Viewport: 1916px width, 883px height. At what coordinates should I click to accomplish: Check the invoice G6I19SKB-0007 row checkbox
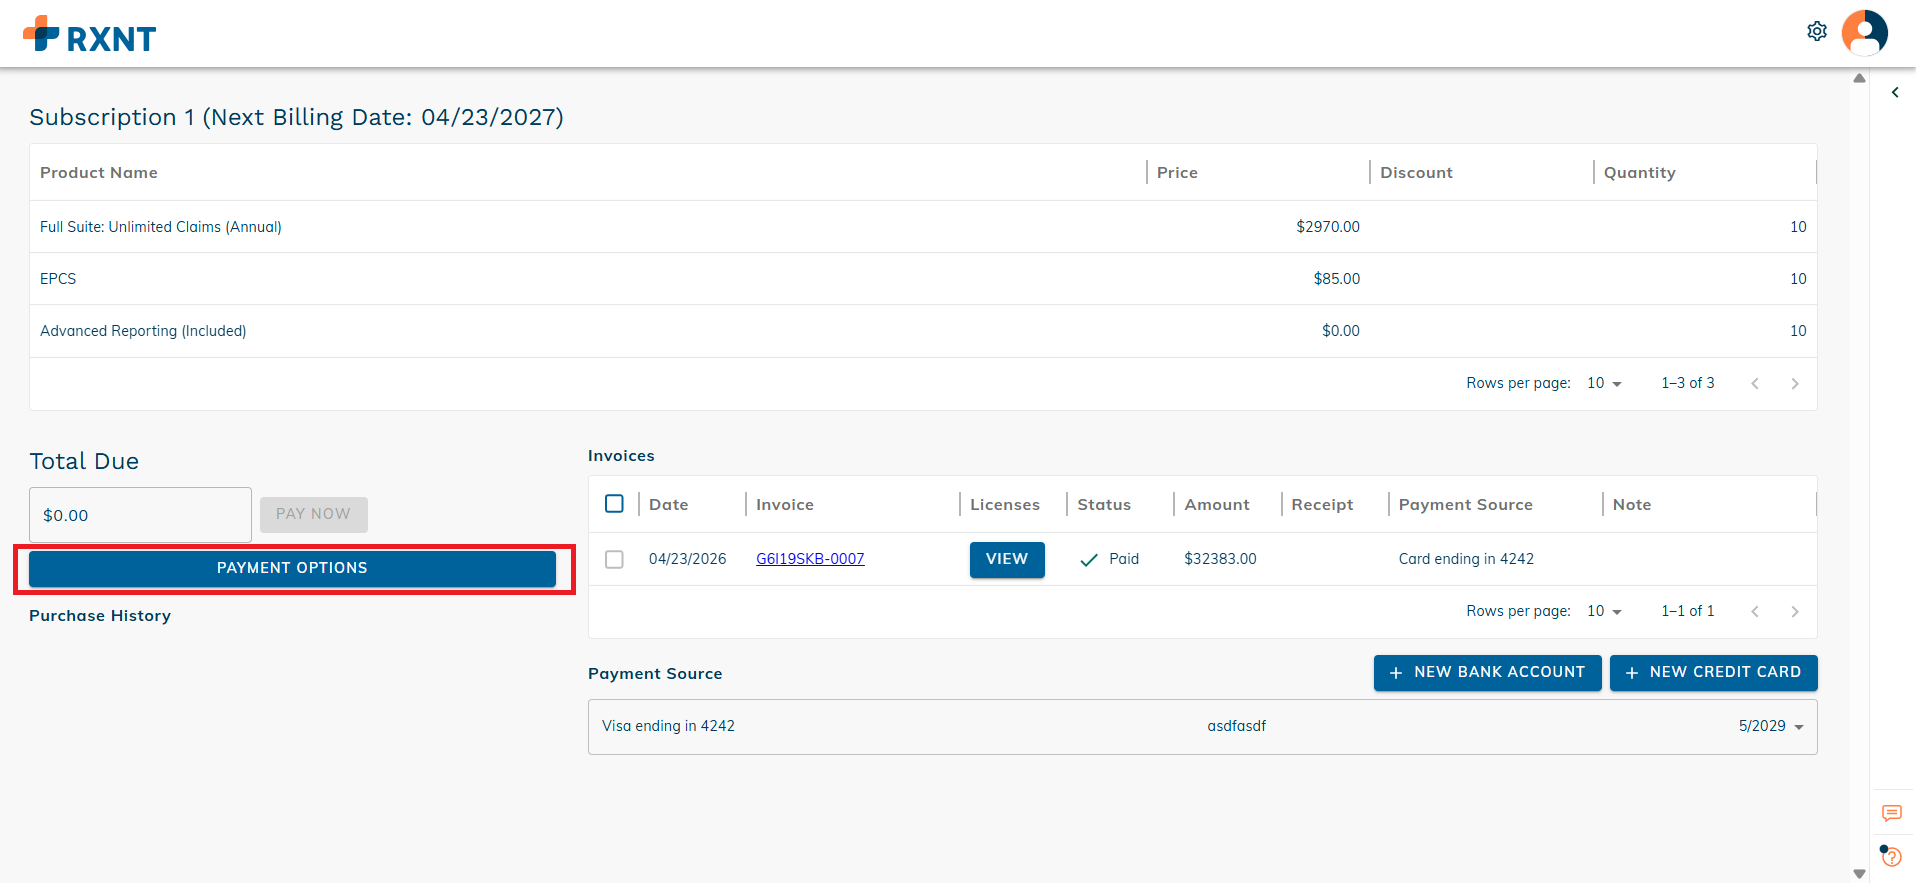[x=615, y=559]
